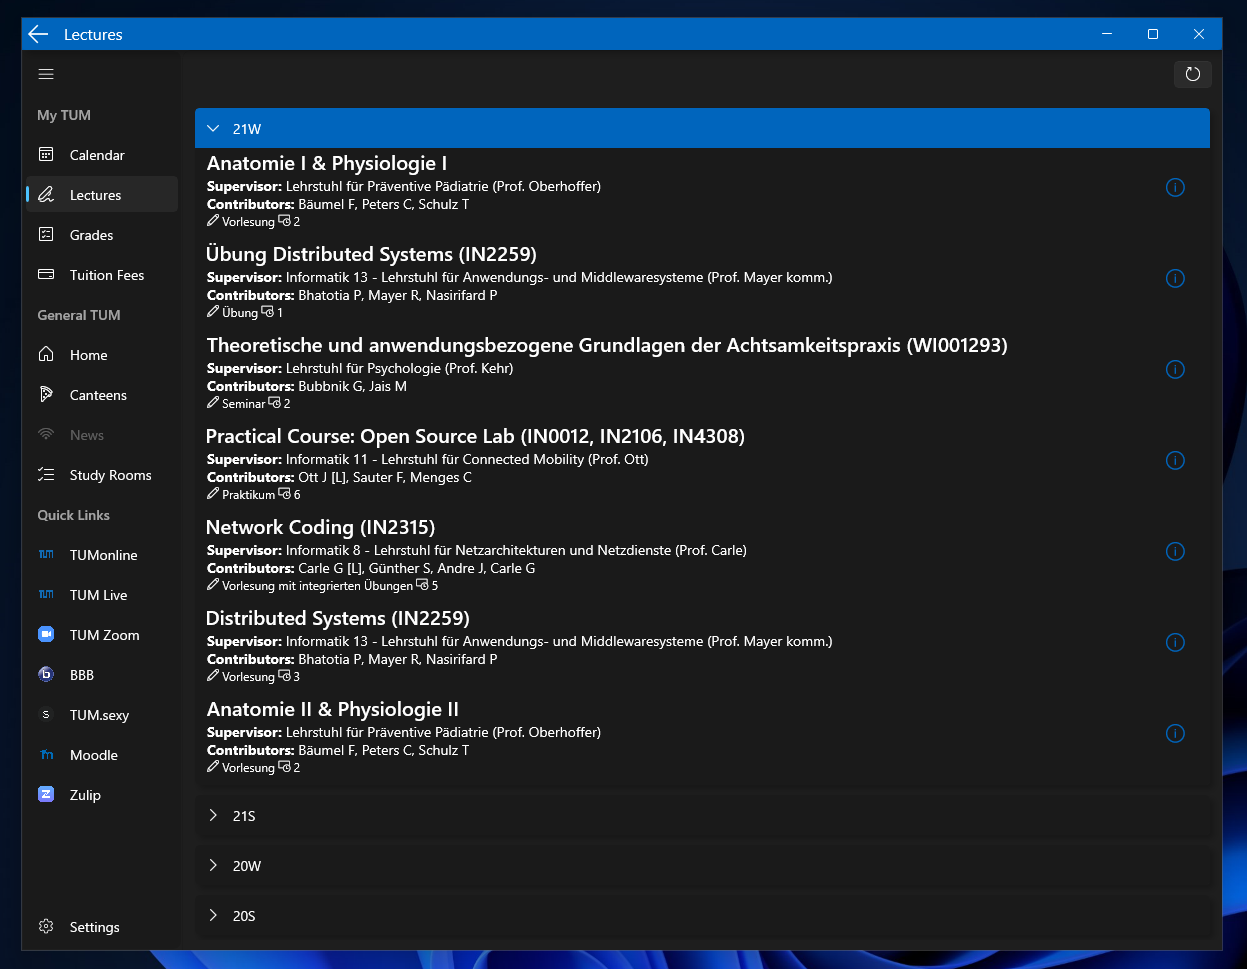Go to Grades page
The image size is (1247, 969).
(x=102, y=234)
